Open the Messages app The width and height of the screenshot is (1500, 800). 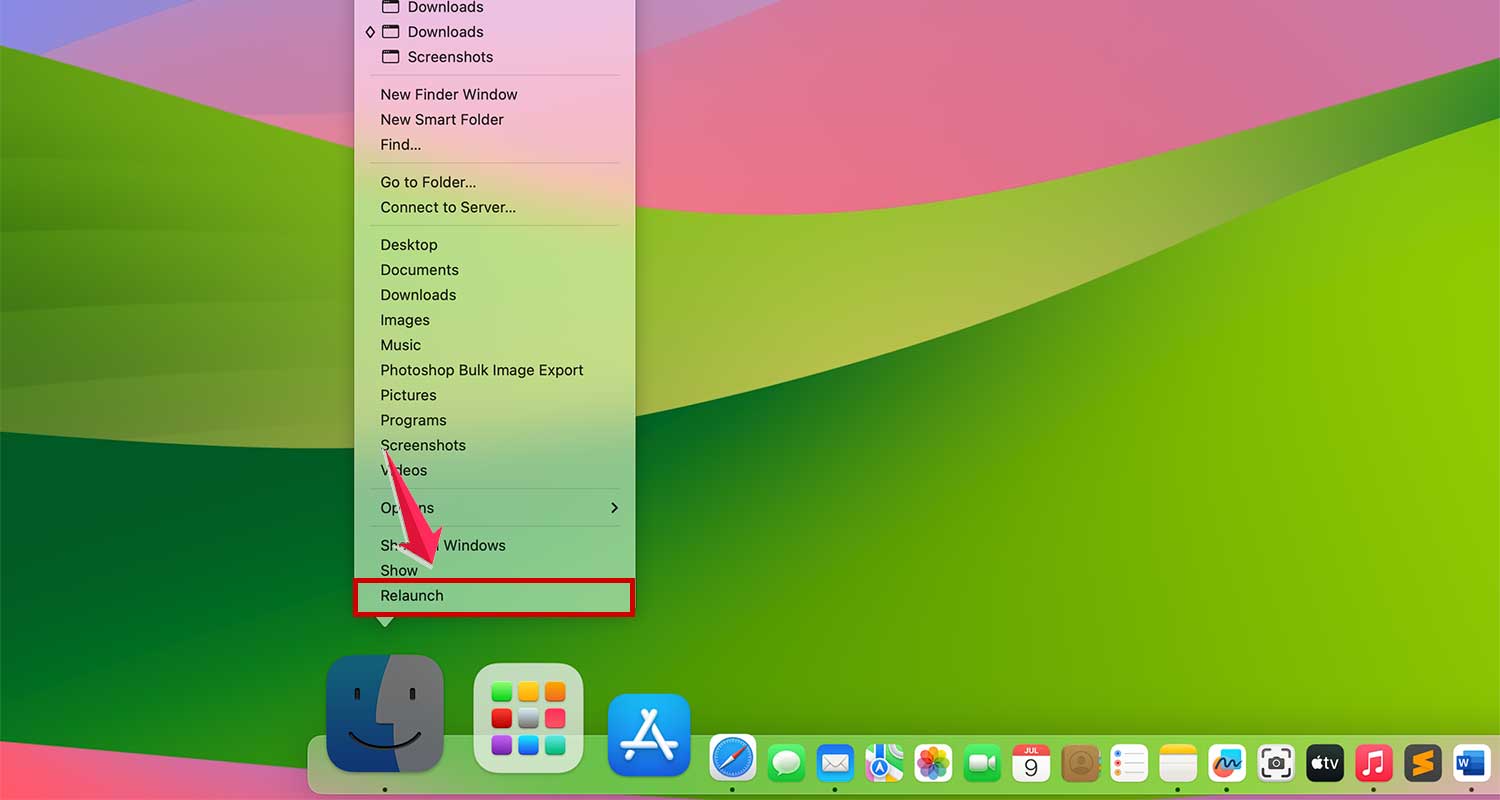[x=785, y=763]
